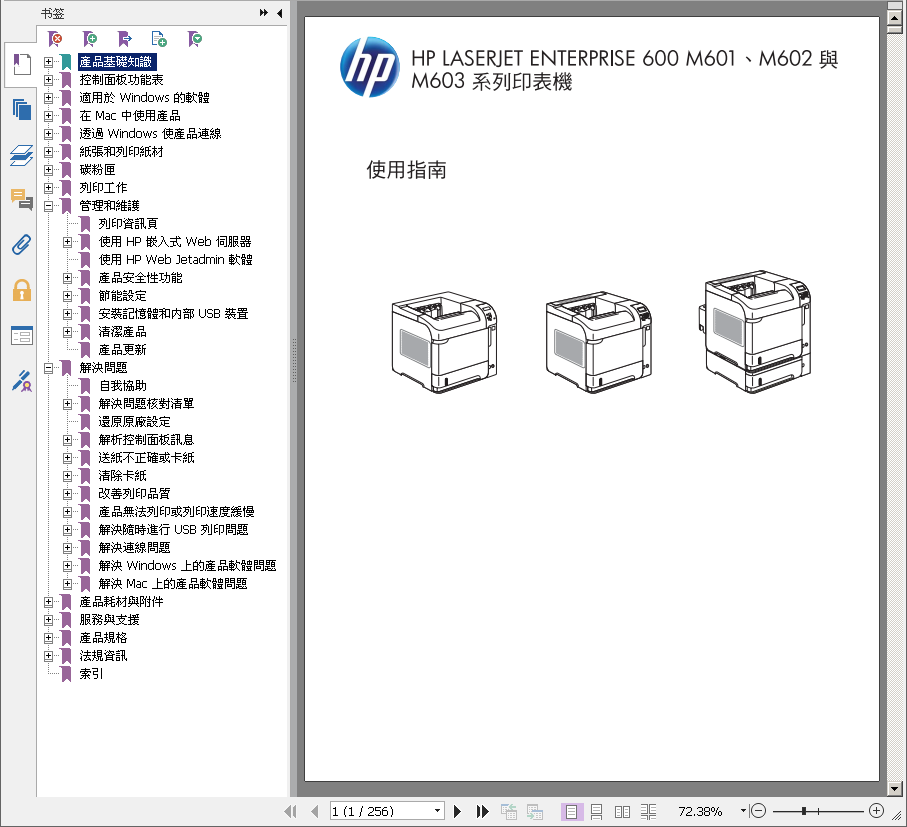
Task: Open the Comments panel in sidebar
Action: (21, 200)
